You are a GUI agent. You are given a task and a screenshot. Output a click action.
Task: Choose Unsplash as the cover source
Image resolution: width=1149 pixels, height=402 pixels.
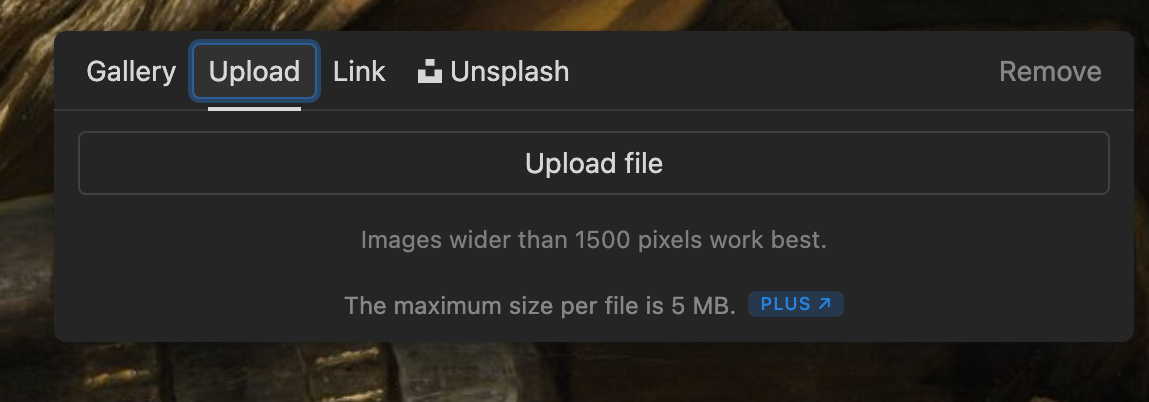point(493,72)
